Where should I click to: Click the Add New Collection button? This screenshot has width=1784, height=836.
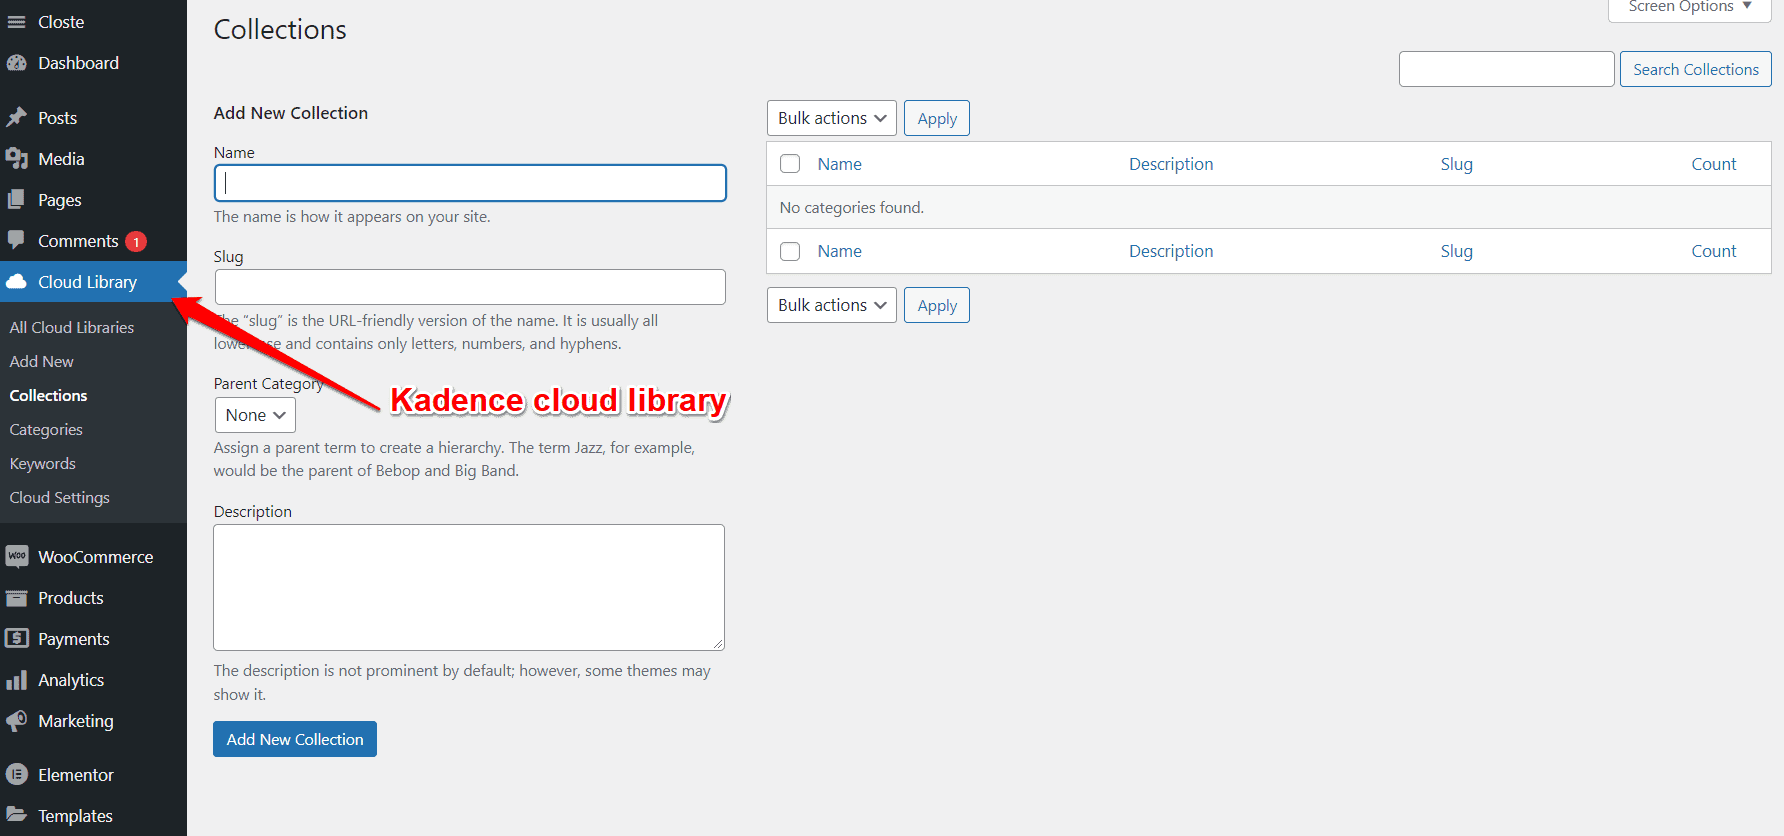click(x=295, y=739)
